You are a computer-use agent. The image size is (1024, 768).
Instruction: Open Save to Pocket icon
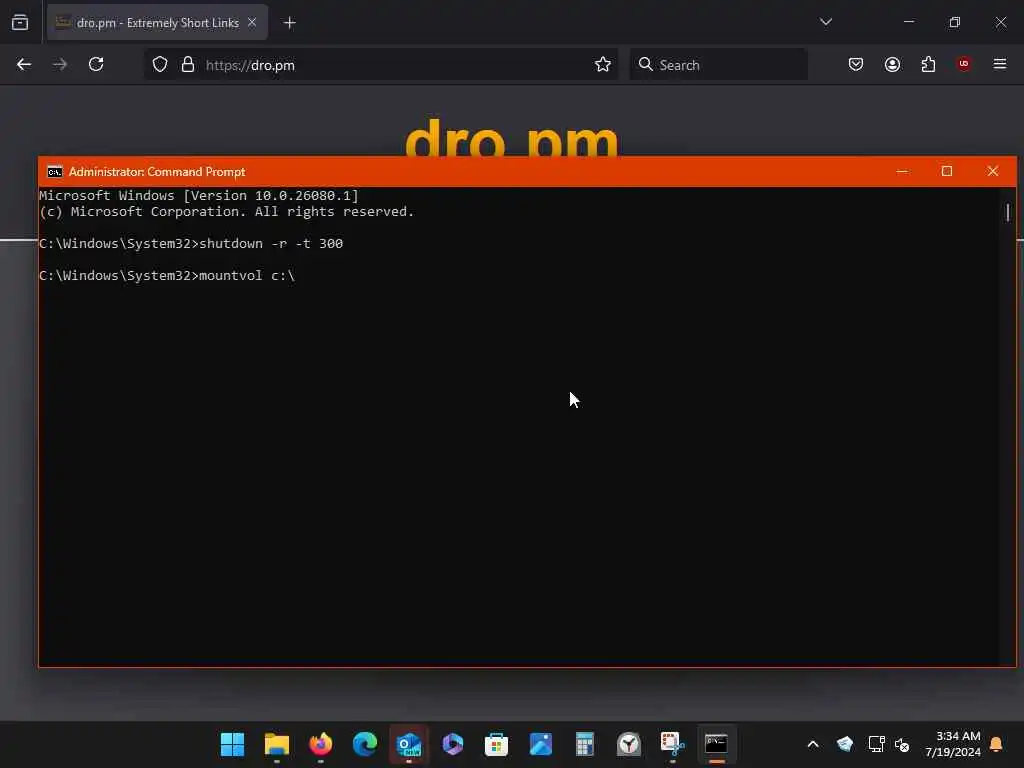(x=856, y=64)
